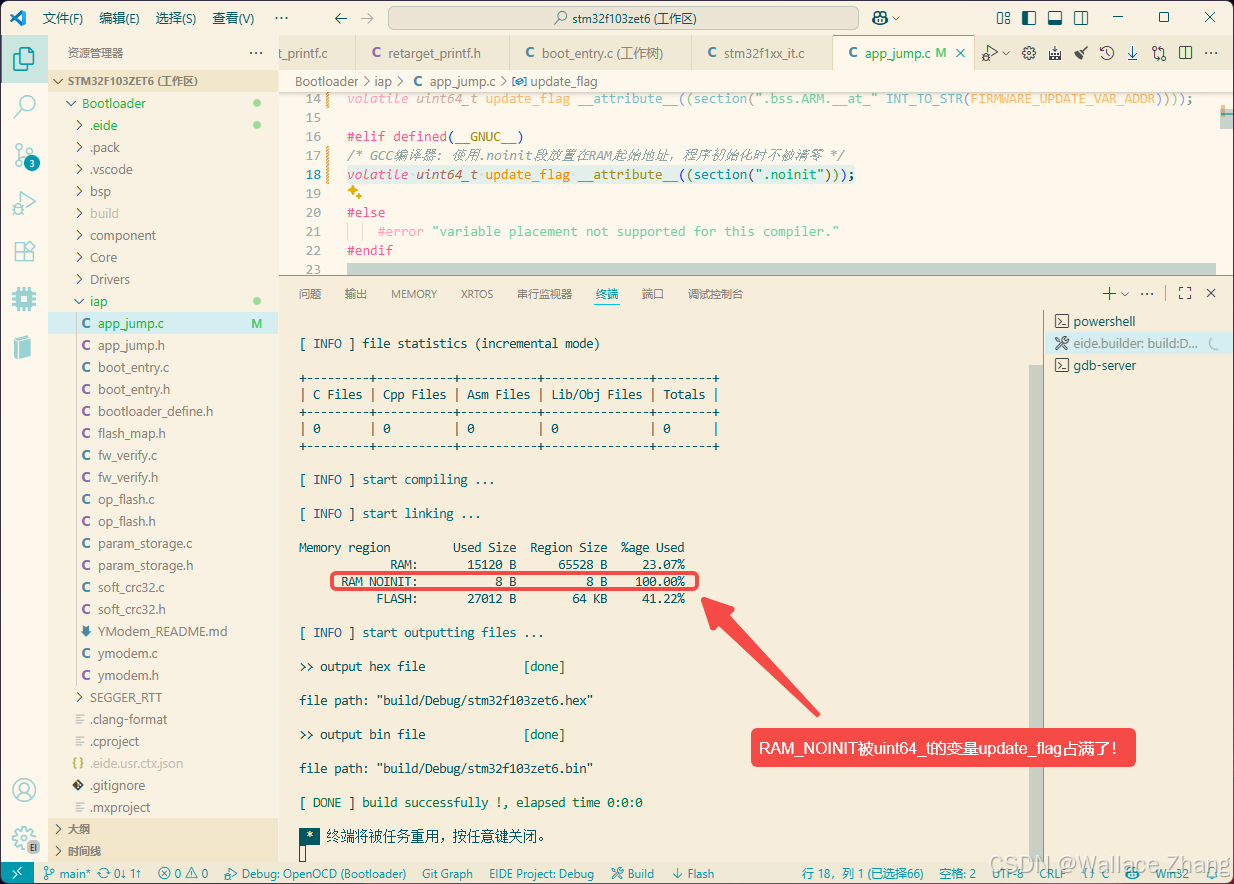1234x884 pixels.
Task: Open the Manage gear in activity bar
Action: click(24, 838)
